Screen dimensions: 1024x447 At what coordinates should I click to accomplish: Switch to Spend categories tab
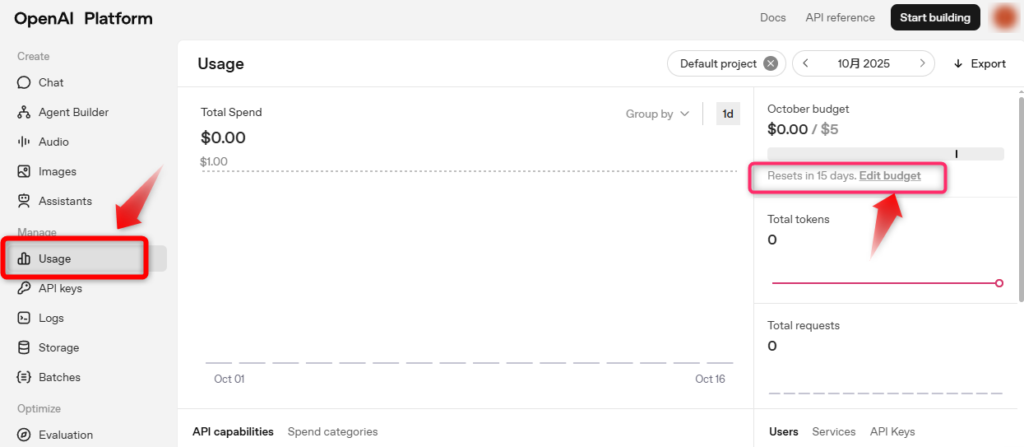tap(332, 432)
